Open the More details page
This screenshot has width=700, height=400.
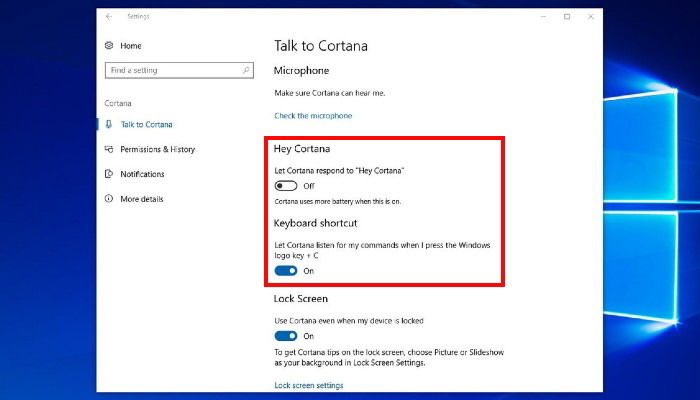(x=142, y=199)
